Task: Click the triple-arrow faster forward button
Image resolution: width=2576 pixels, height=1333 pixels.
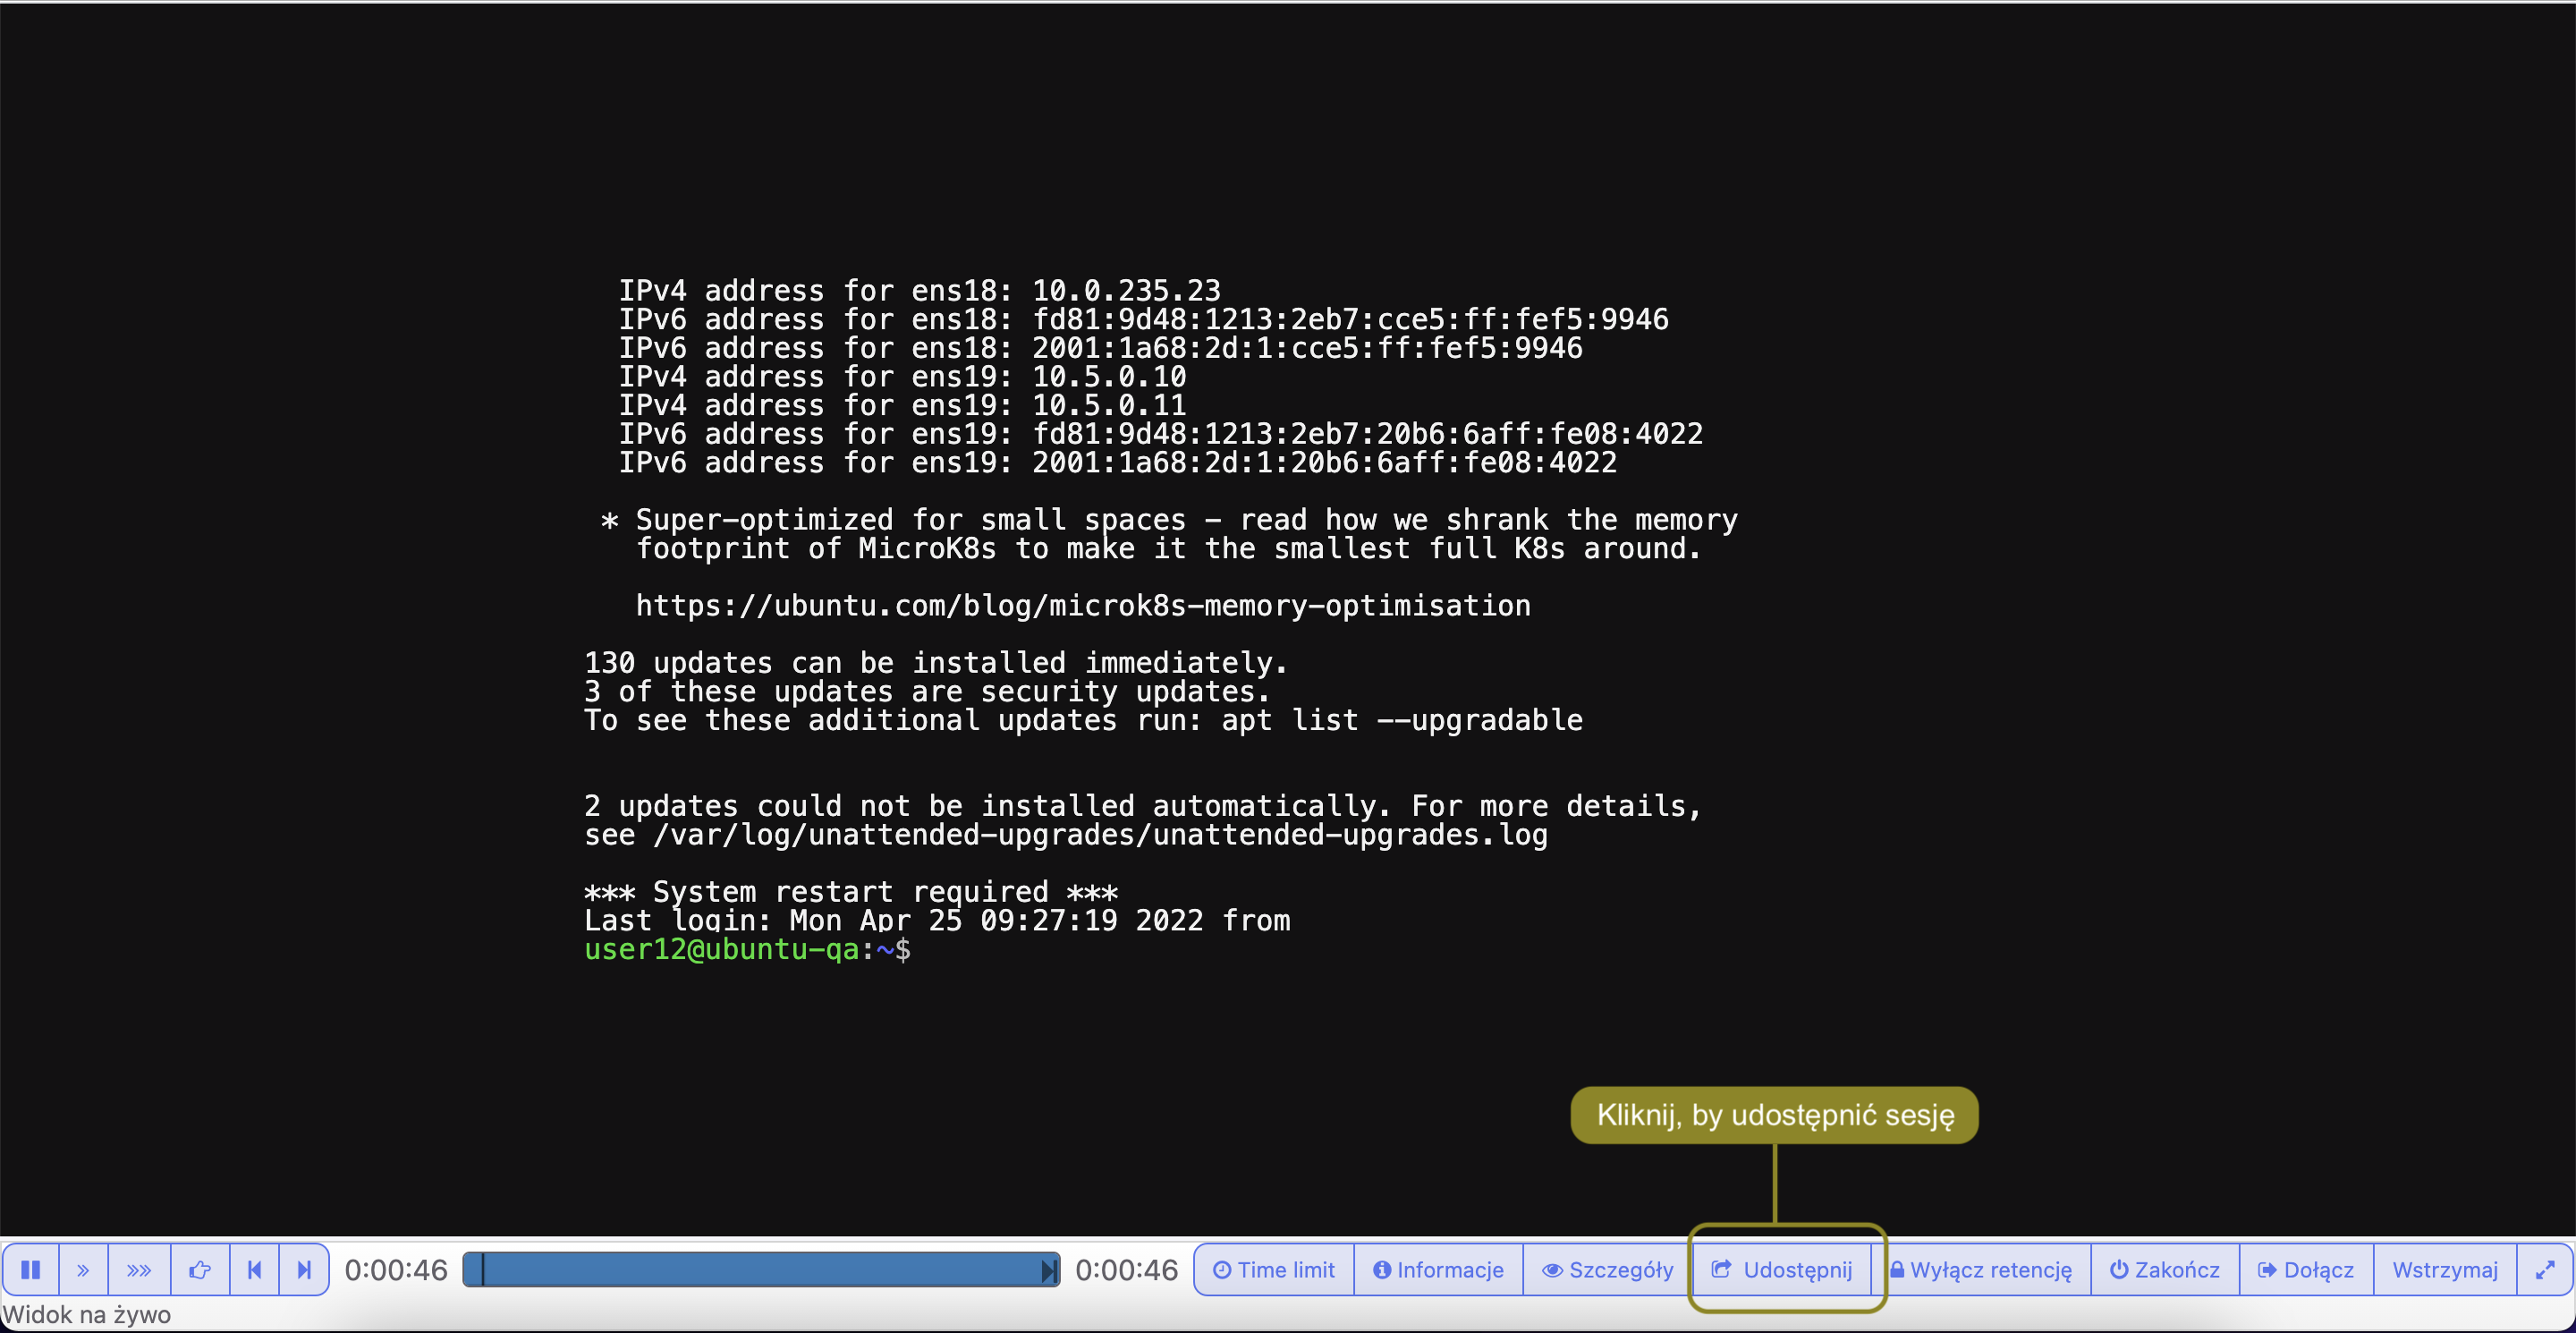Action: point(139,1269)
